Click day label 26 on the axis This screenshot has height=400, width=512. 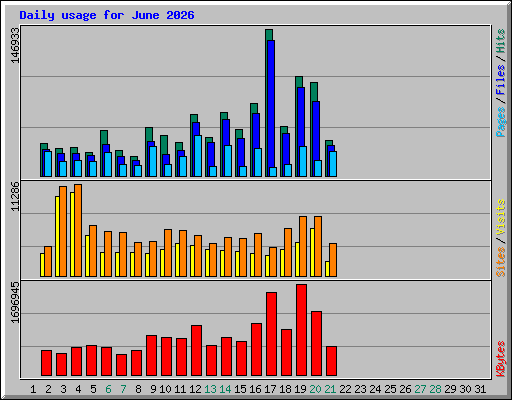click(405, 389)
